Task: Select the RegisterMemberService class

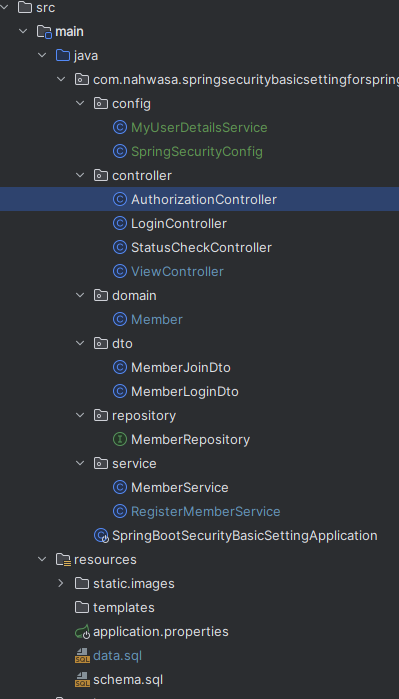Action: point(206,511)
